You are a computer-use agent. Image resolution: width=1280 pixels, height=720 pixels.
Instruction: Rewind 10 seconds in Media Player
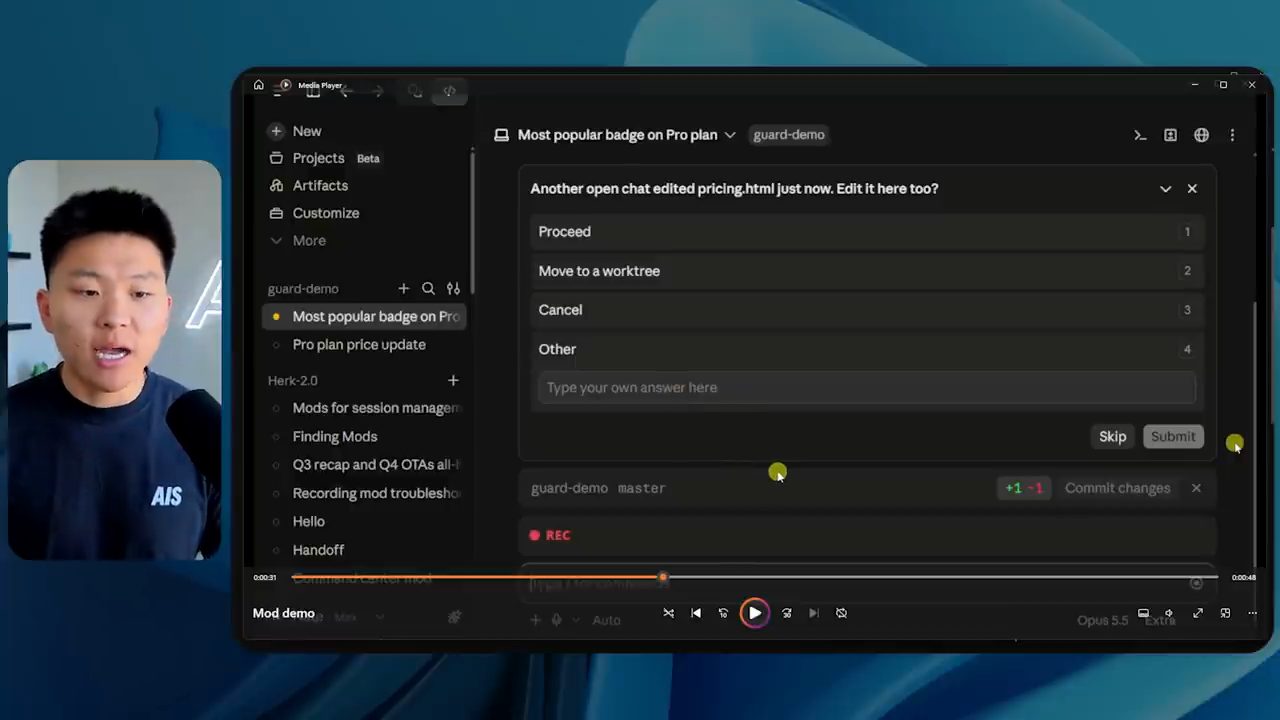coord(723,613)
